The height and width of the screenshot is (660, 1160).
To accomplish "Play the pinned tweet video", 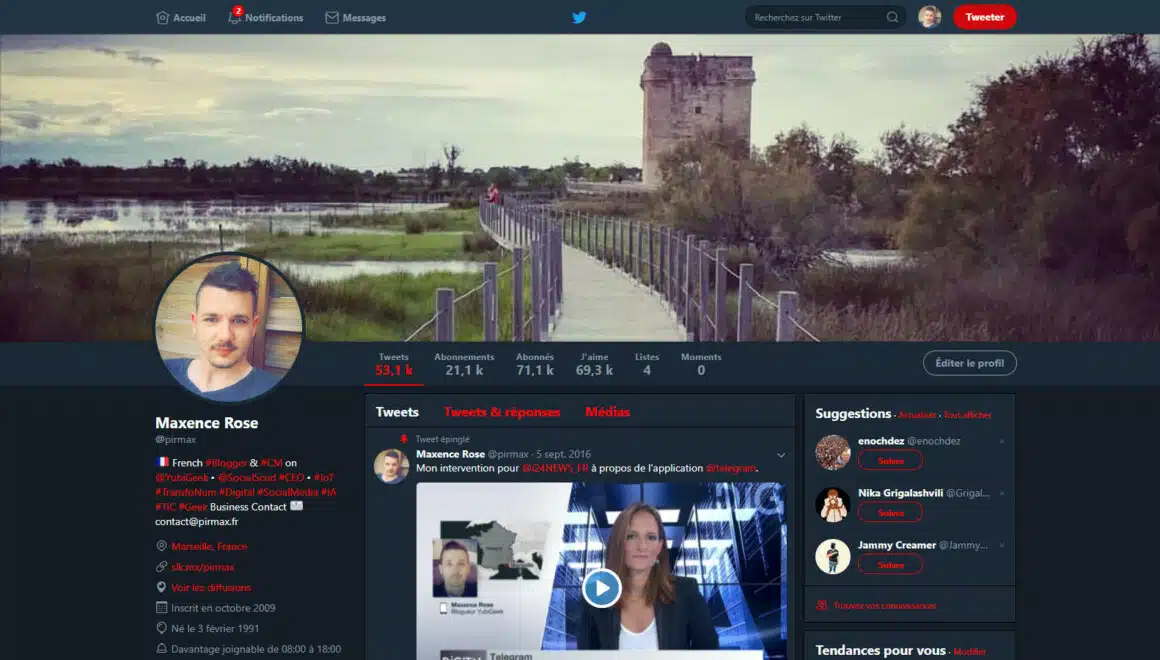I will (x=601, y=588).
